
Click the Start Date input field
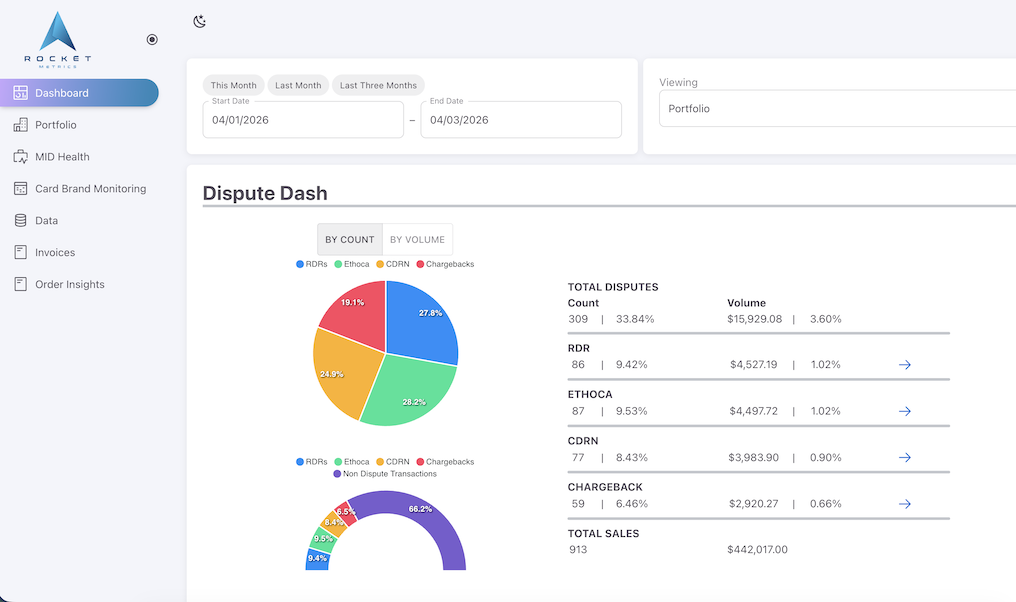click(x=303, y=120)
